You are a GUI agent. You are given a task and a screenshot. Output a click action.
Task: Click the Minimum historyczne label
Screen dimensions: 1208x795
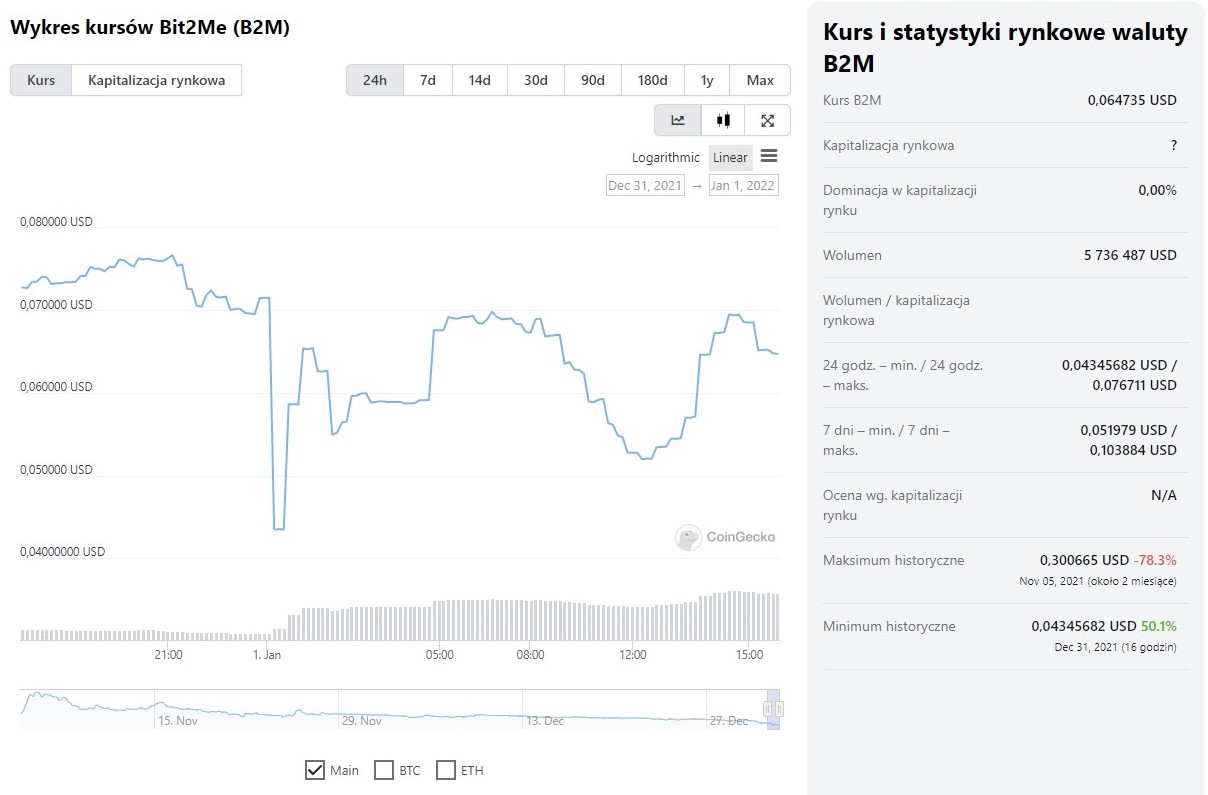tap(889, 626)
